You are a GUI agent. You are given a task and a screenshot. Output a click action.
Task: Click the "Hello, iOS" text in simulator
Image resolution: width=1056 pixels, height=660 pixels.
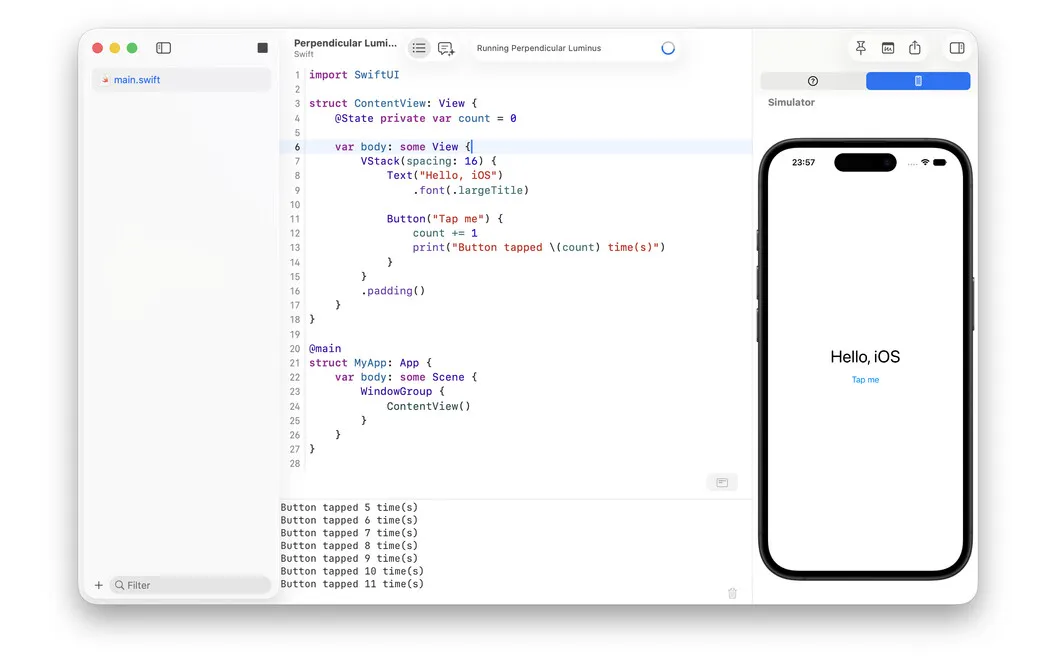click(865, 357)
